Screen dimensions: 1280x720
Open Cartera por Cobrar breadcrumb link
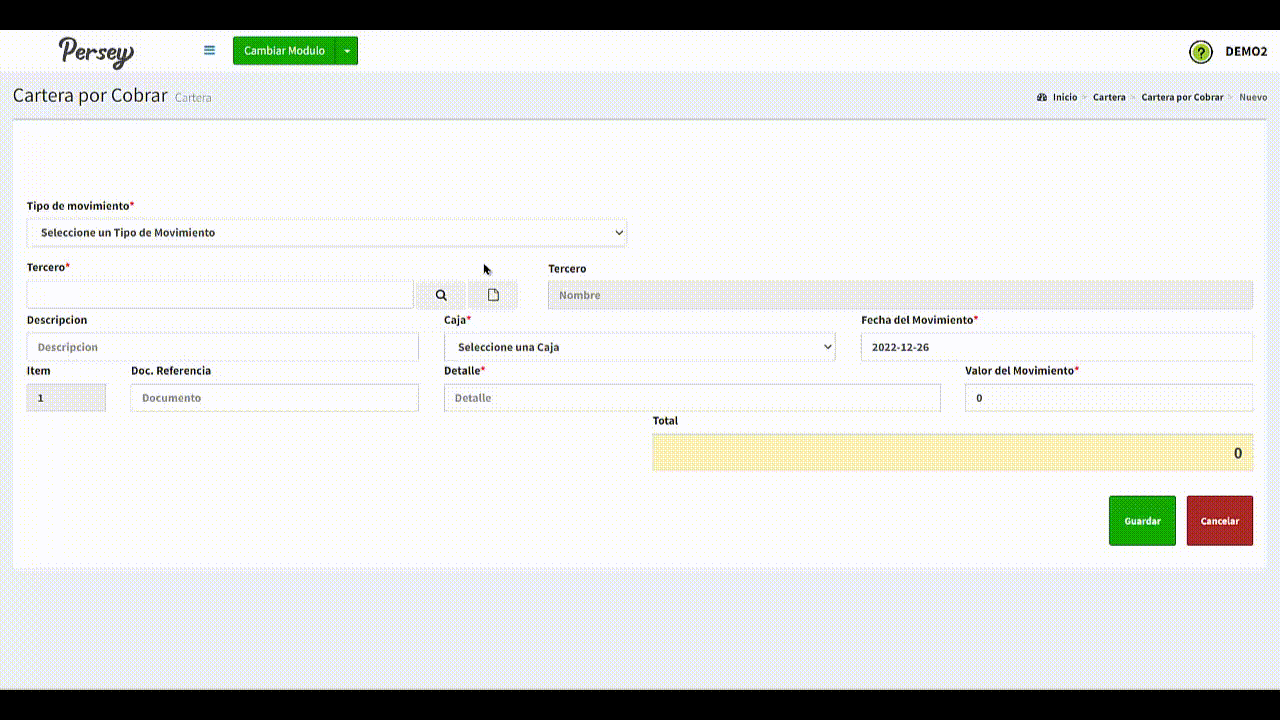click(1182, 97)
